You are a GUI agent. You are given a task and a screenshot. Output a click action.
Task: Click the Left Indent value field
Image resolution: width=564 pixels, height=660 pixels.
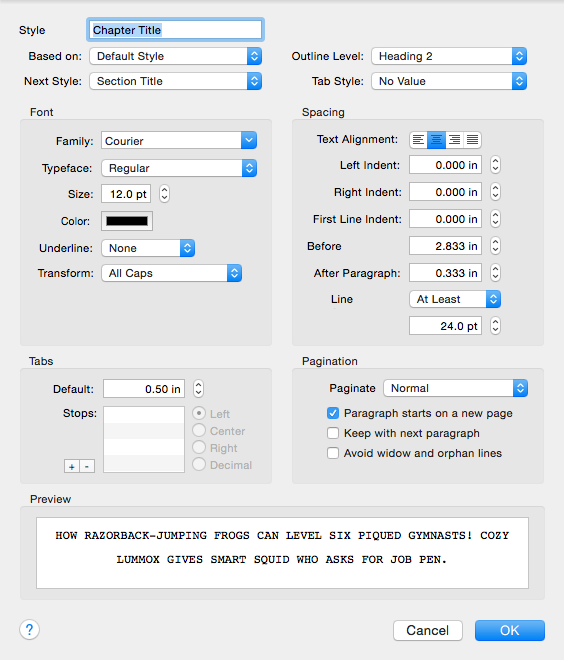click(445, 165)
